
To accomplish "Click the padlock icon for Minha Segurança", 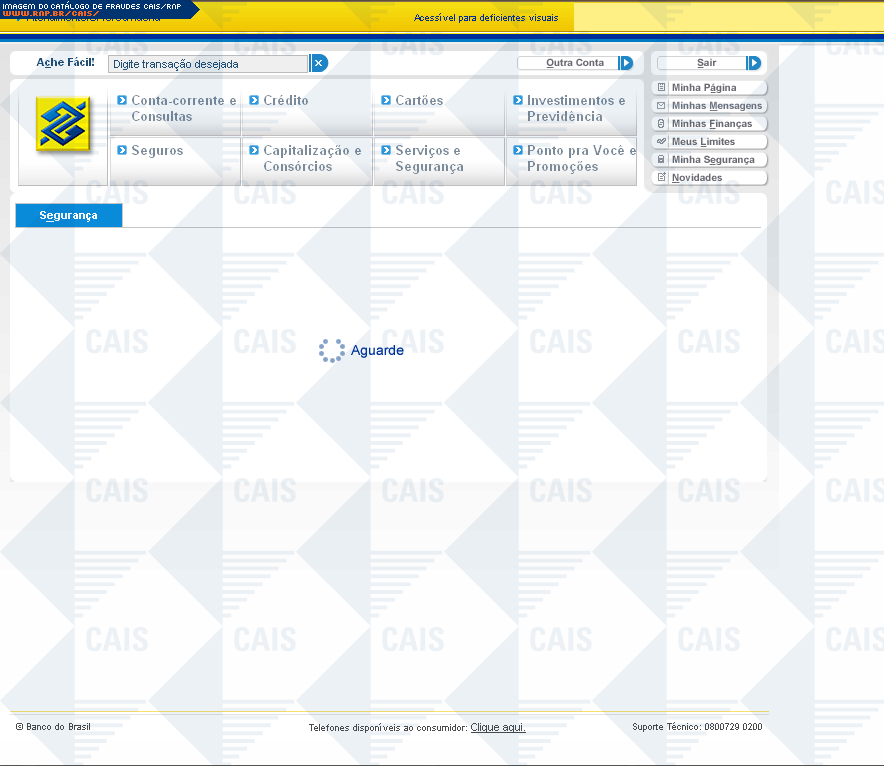I will pos(661,160).
